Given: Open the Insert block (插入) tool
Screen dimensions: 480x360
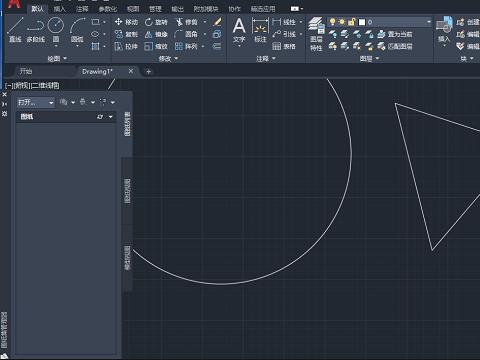Looking at the screenshot, I should 444,30.
